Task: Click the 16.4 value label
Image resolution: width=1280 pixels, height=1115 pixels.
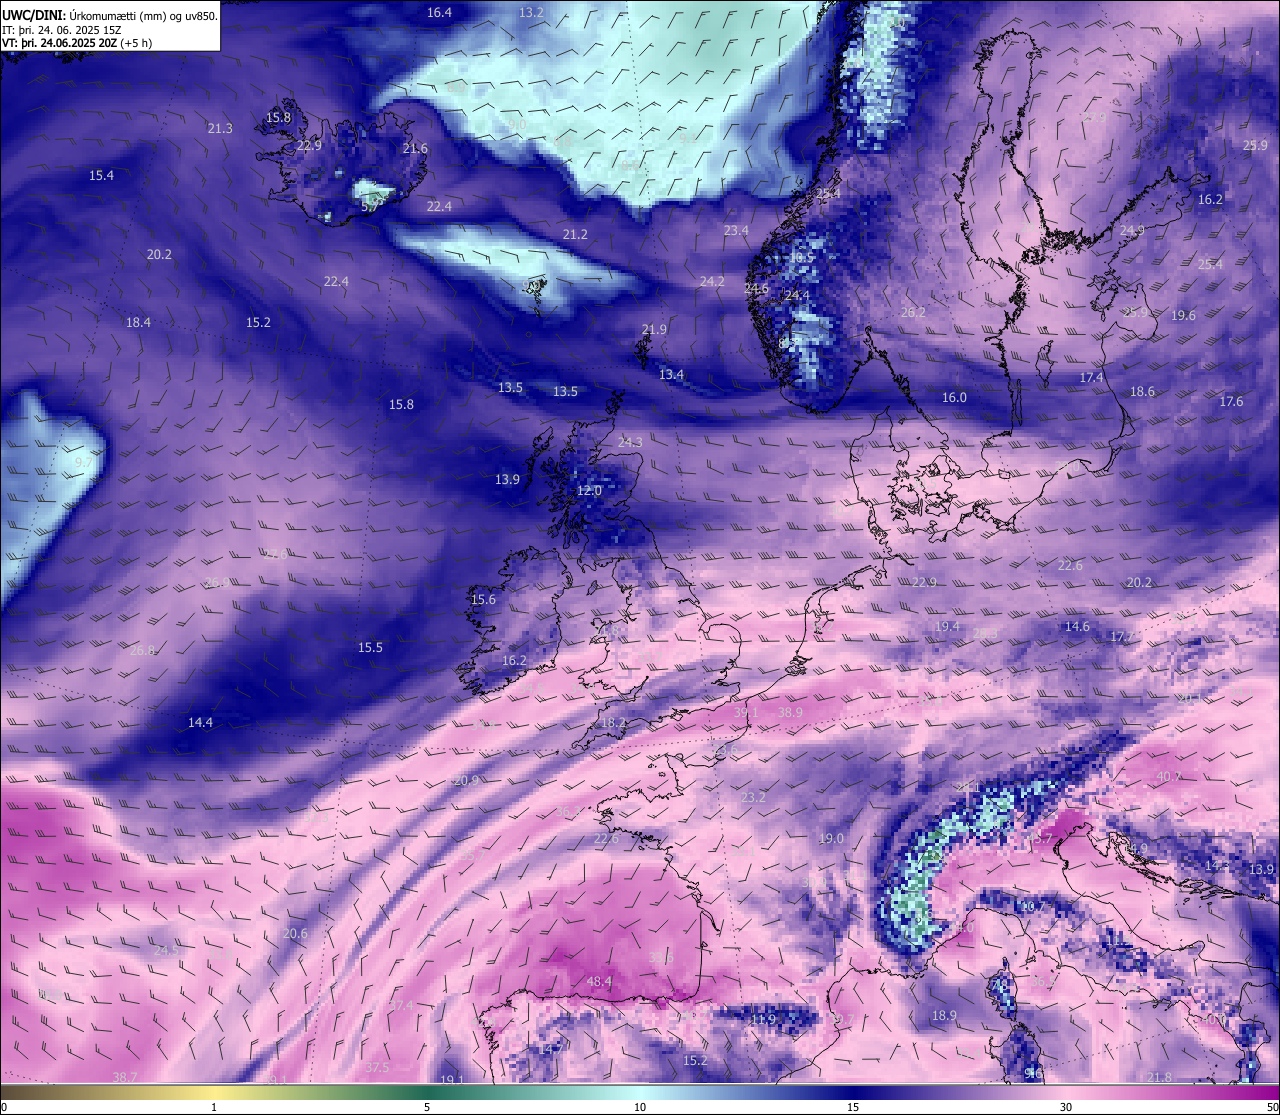Action: 439,12
